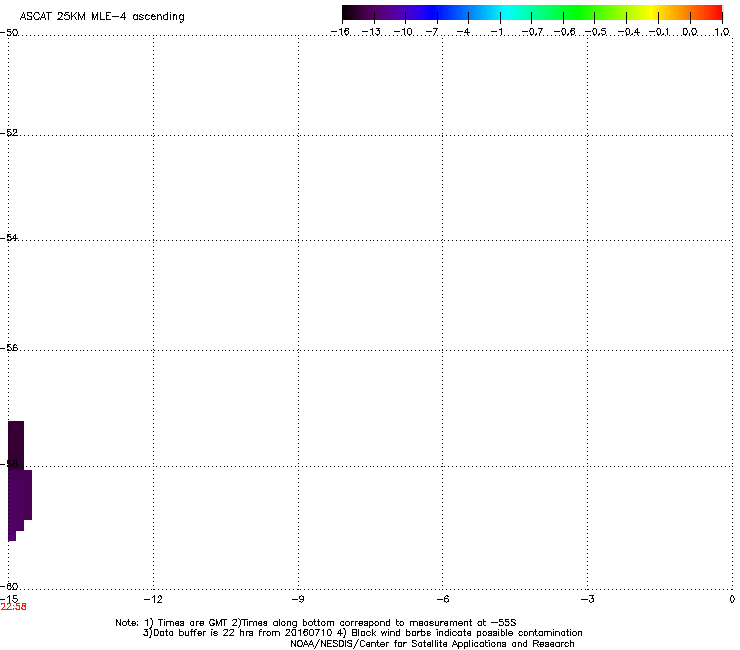Click the NOAA/NESDIS credit line

coord(432,644)
